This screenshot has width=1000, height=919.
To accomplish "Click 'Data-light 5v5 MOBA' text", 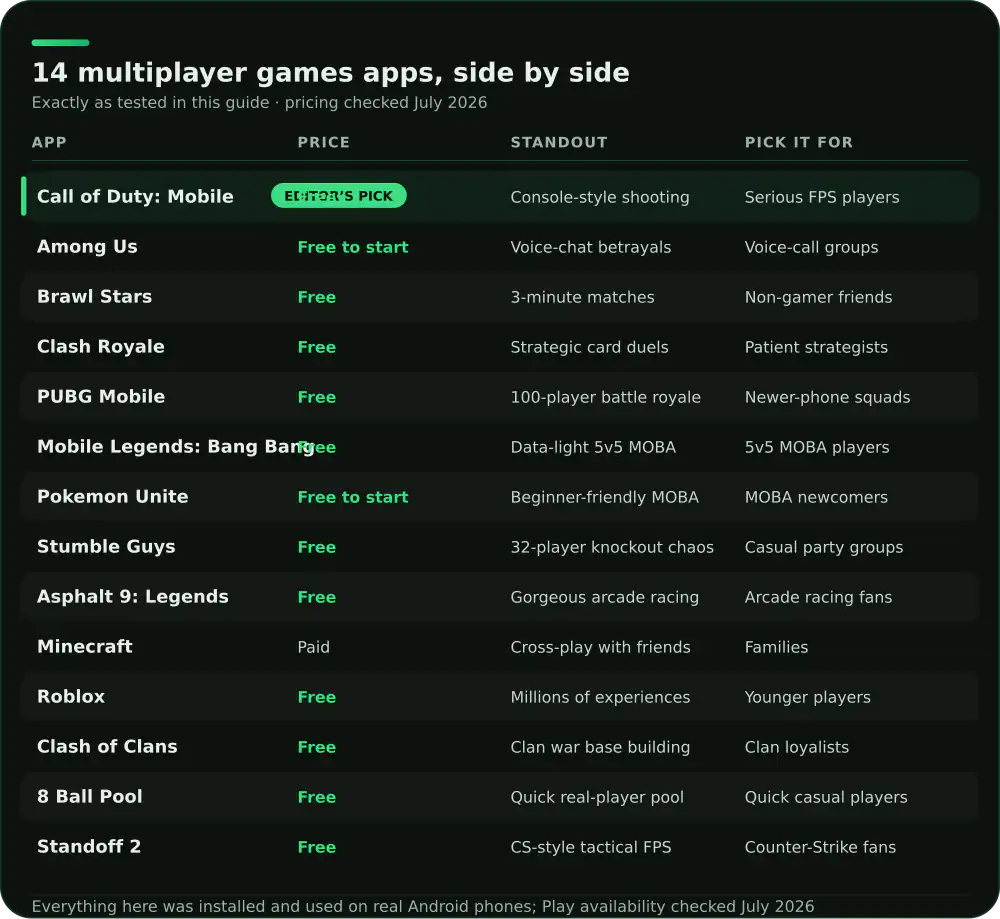I will pyautogui.click(x=593, y=447).
